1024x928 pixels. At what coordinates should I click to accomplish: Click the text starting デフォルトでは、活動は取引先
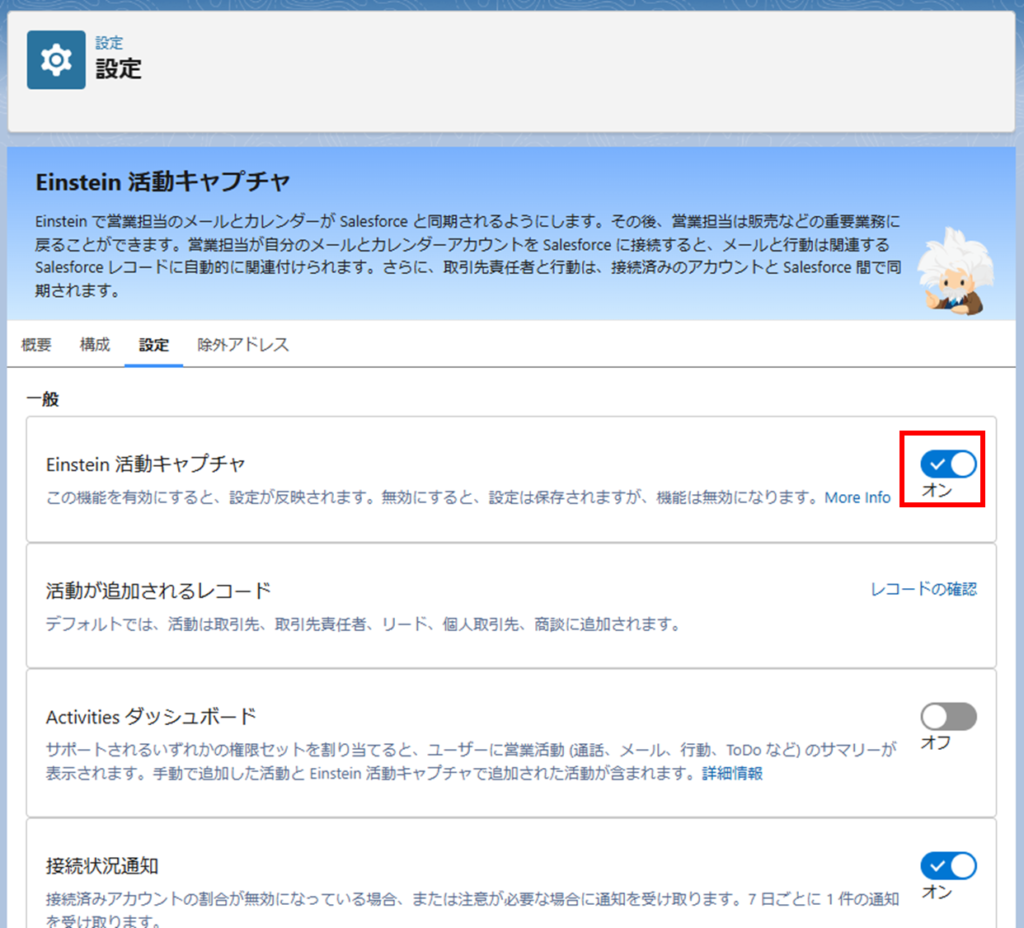[x=362, y=624]
